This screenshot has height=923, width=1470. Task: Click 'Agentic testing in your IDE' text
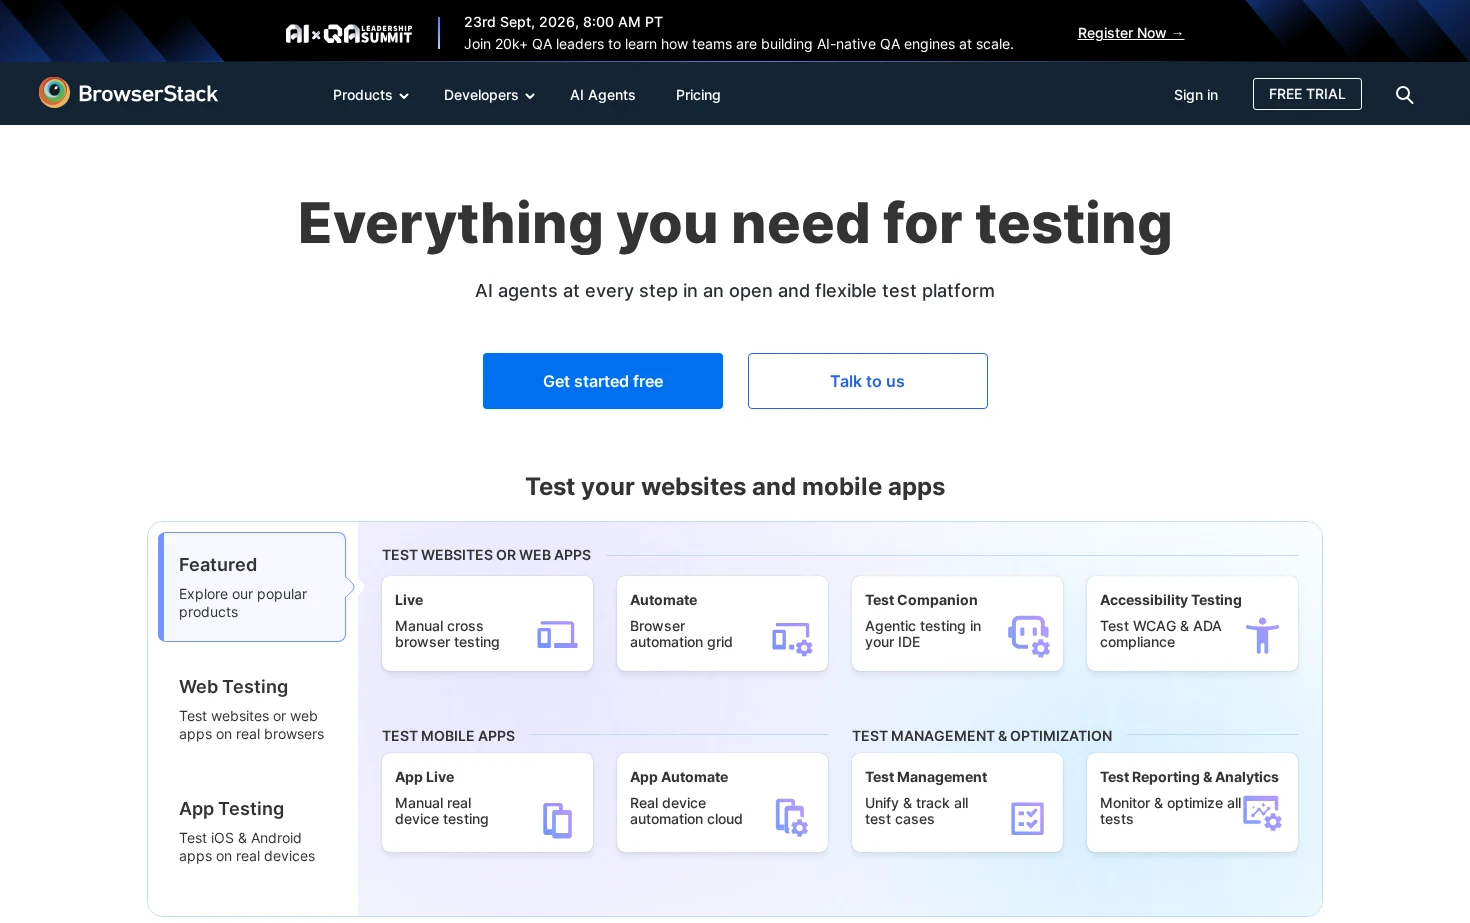923,634
